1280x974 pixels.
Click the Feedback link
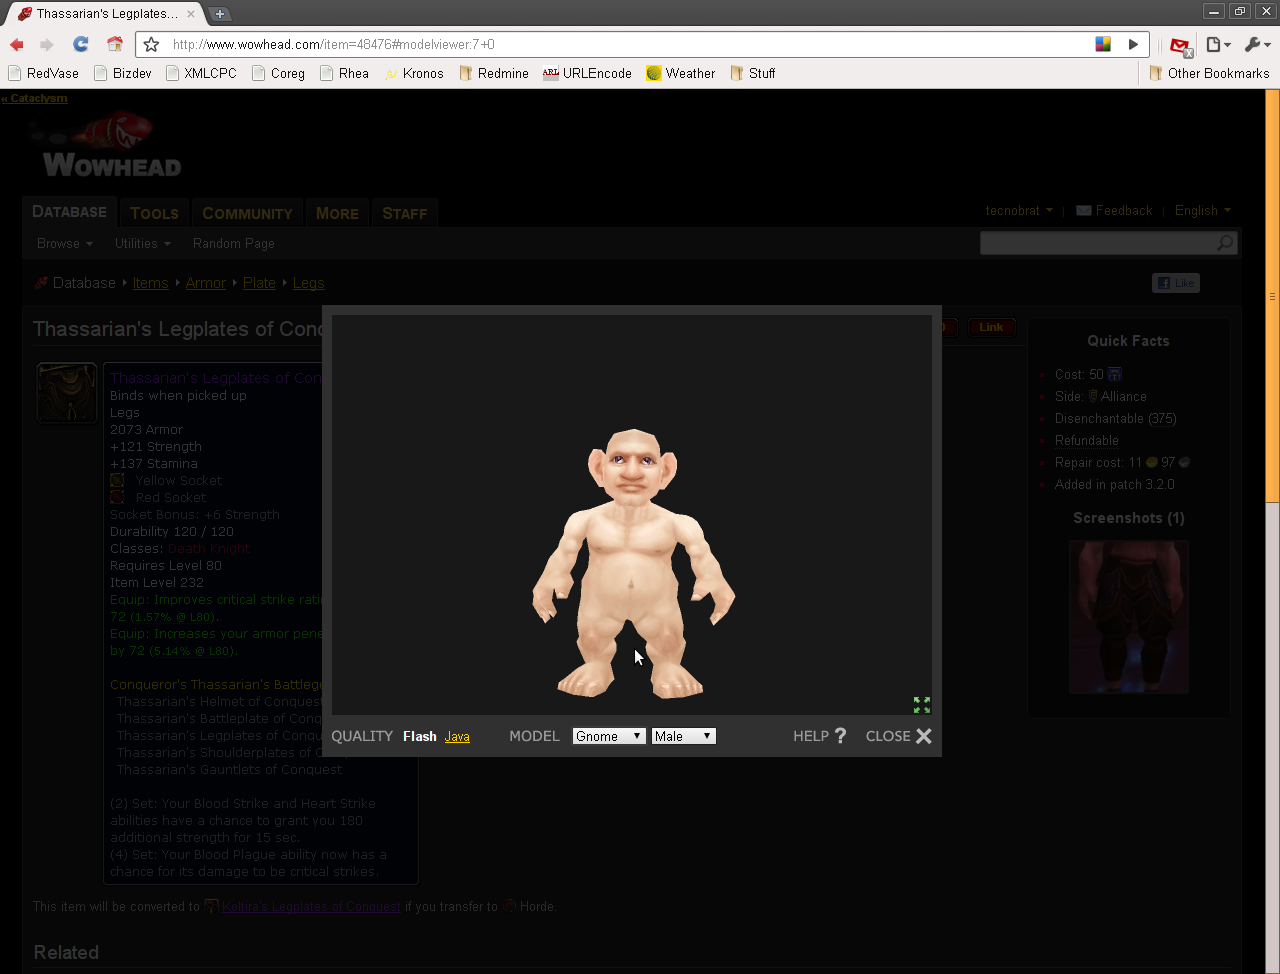[1115, 210]
